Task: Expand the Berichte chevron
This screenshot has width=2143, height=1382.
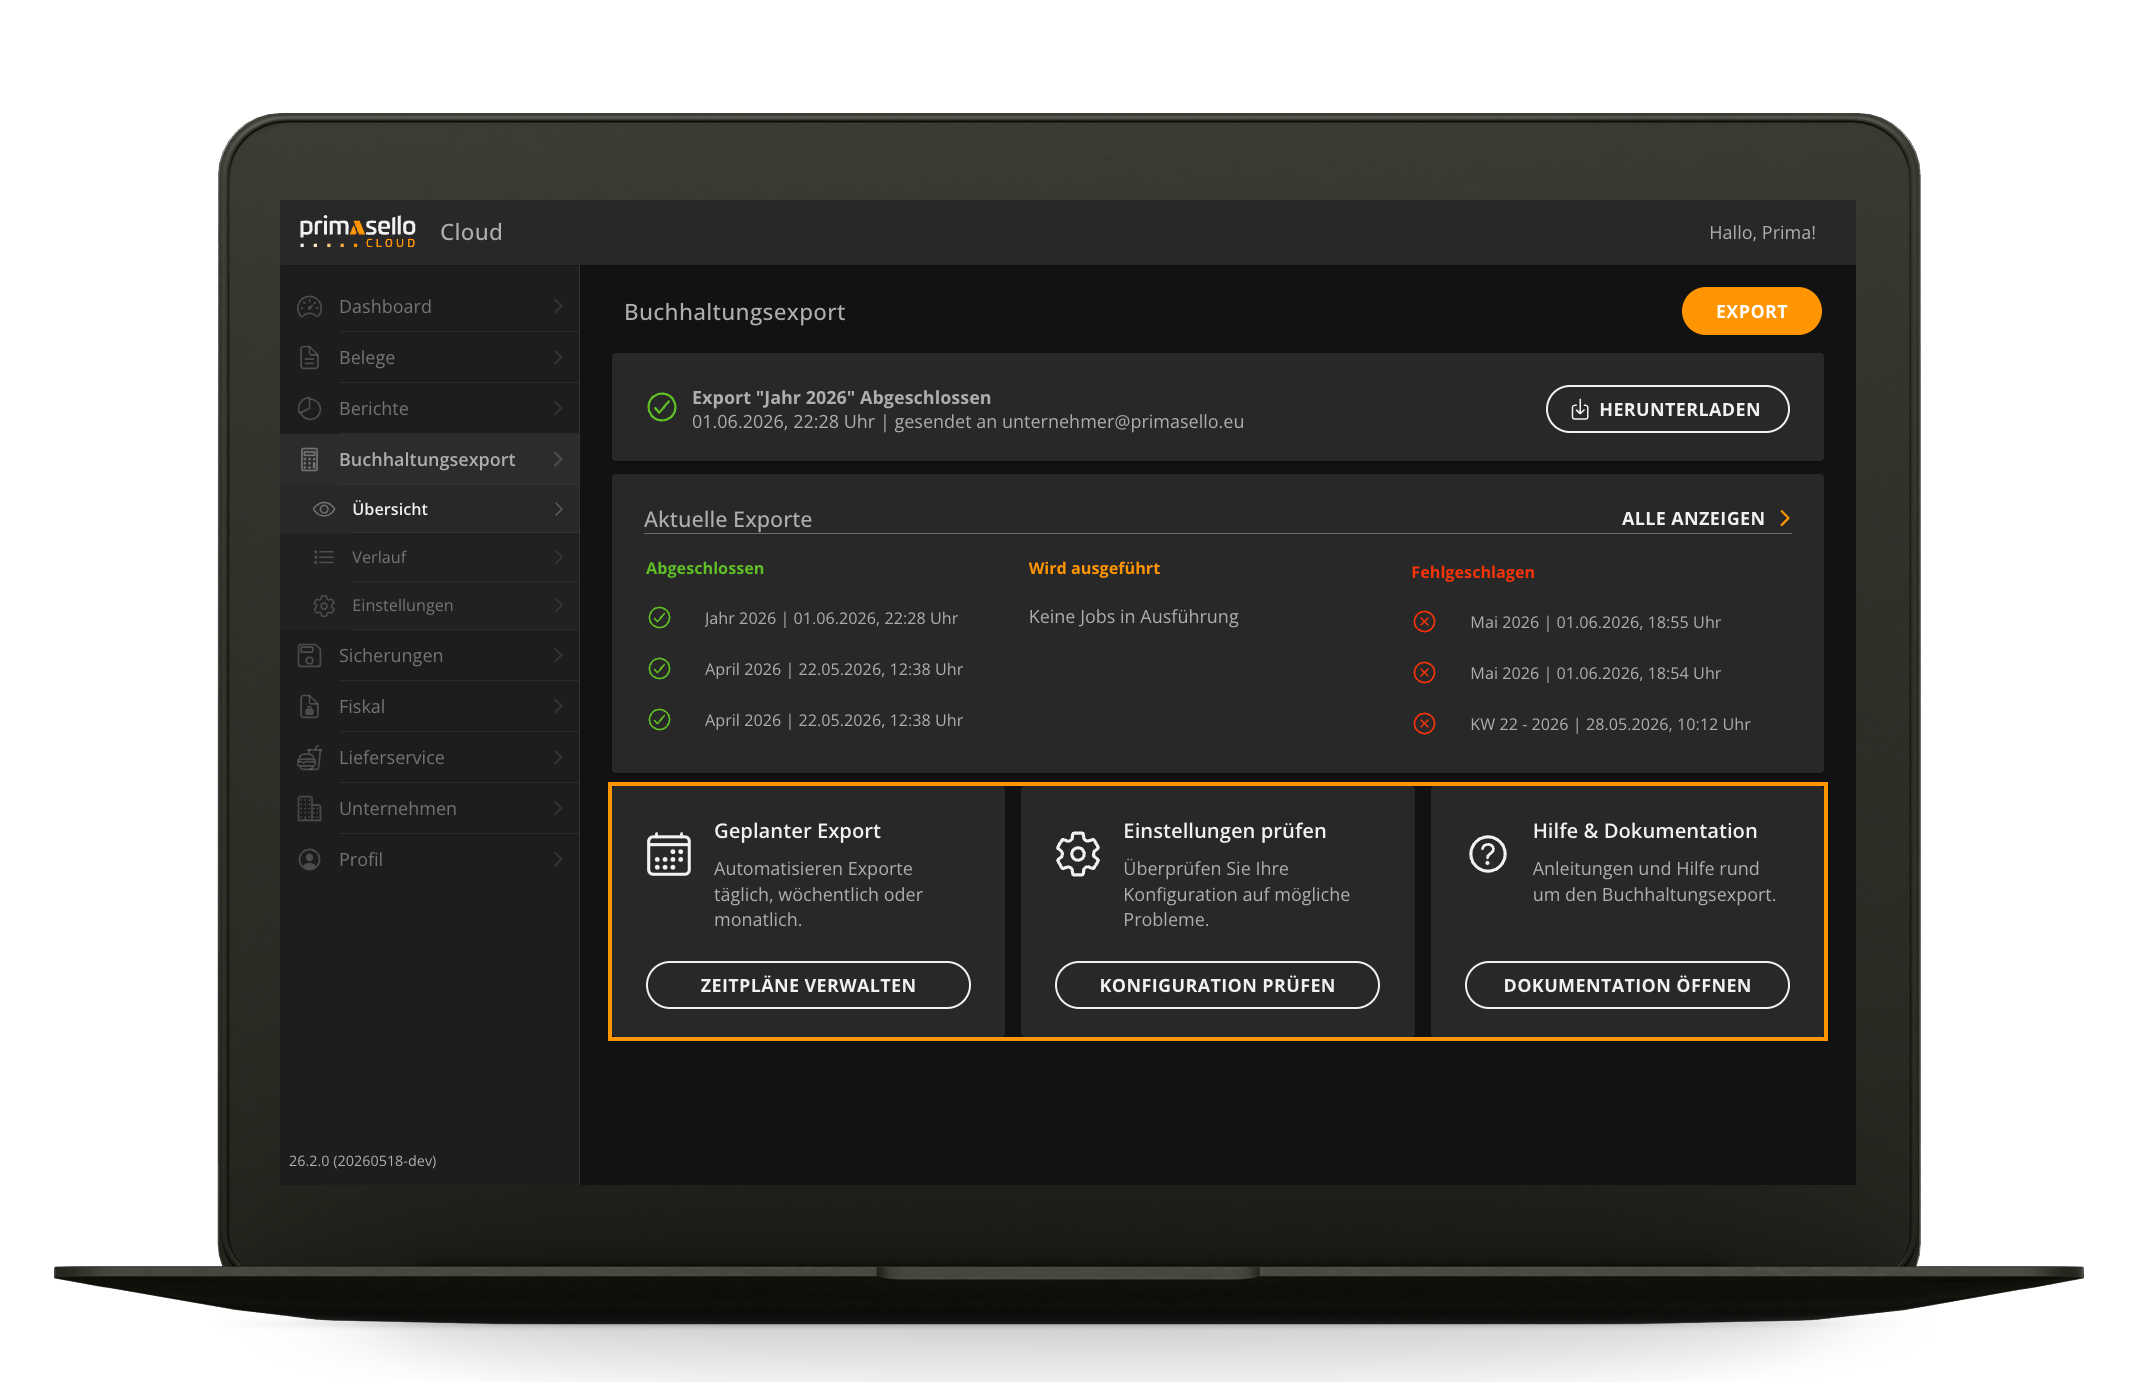Action: click(x=558, y=409)
